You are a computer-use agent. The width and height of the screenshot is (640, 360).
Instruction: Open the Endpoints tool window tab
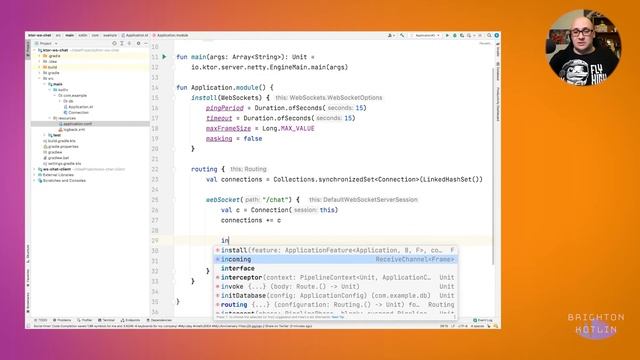[130, 320]
